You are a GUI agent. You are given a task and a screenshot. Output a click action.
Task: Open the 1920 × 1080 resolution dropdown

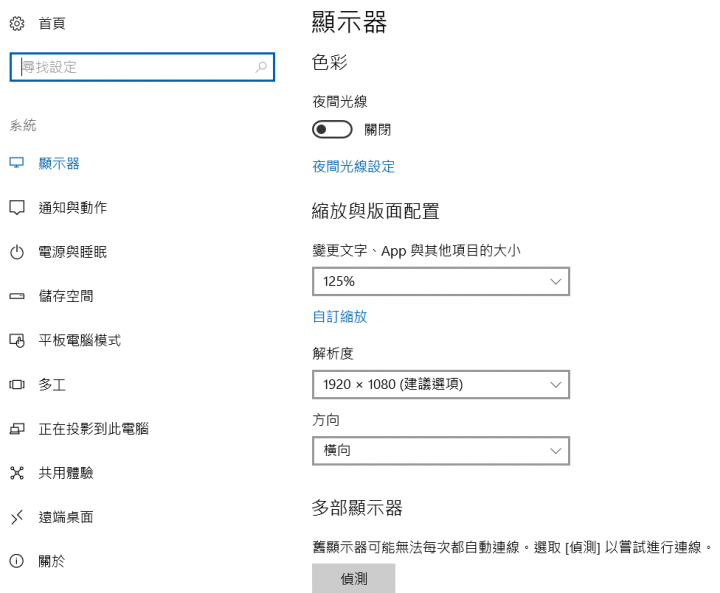(441, 384)
